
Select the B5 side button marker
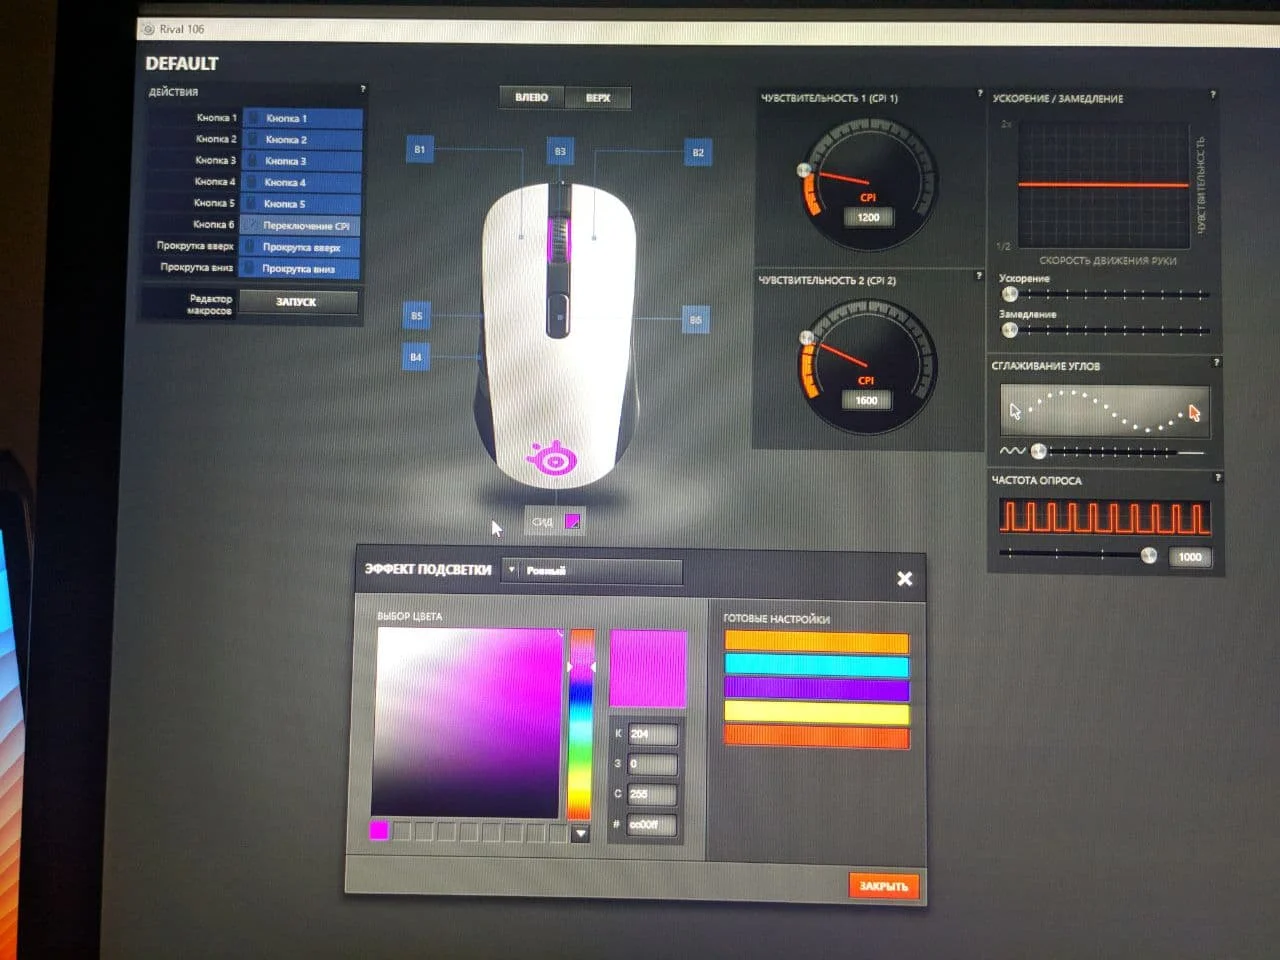[417, 316]
